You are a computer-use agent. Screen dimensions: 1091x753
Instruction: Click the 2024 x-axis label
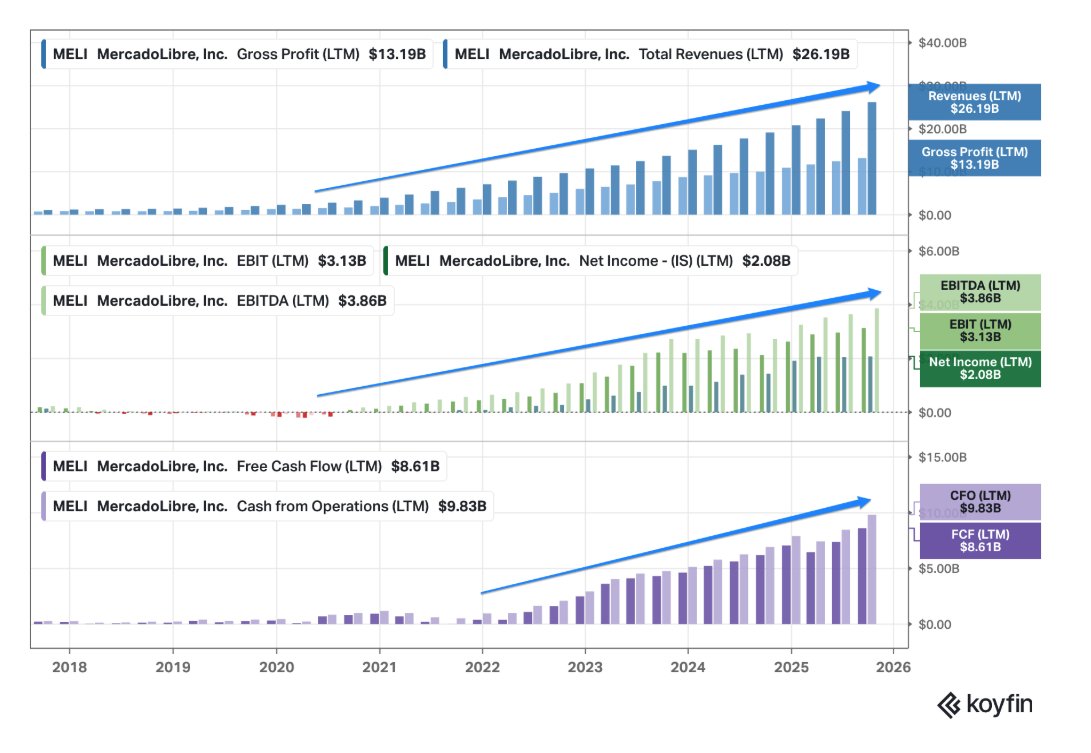point(688,667)
